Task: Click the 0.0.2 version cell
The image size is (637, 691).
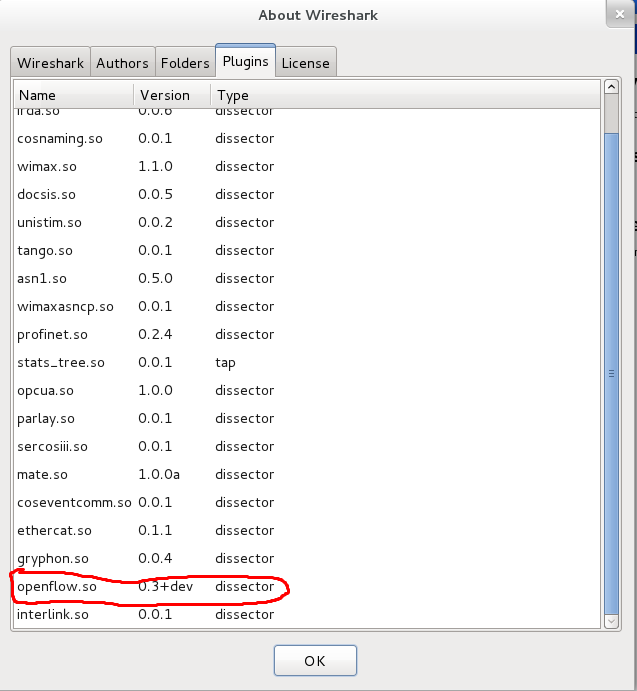Action: 155,223
